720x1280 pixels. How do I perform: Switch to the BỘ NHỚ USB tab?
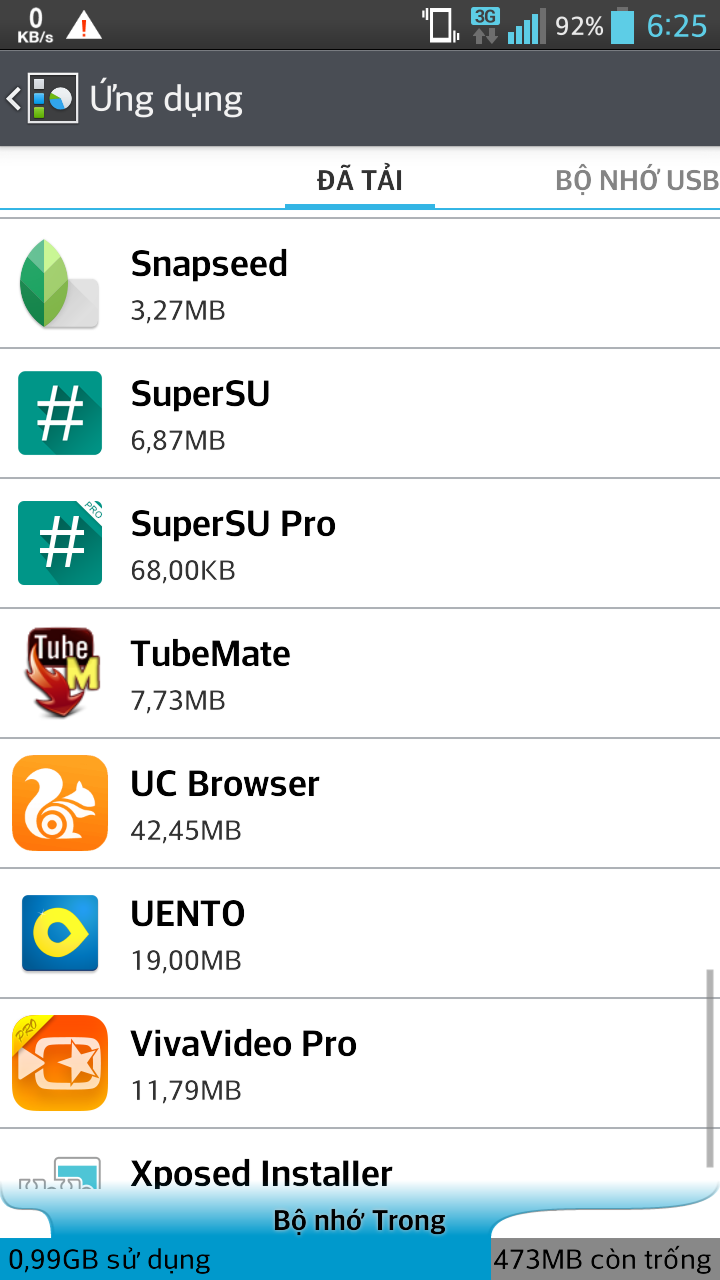coord(637,180)
